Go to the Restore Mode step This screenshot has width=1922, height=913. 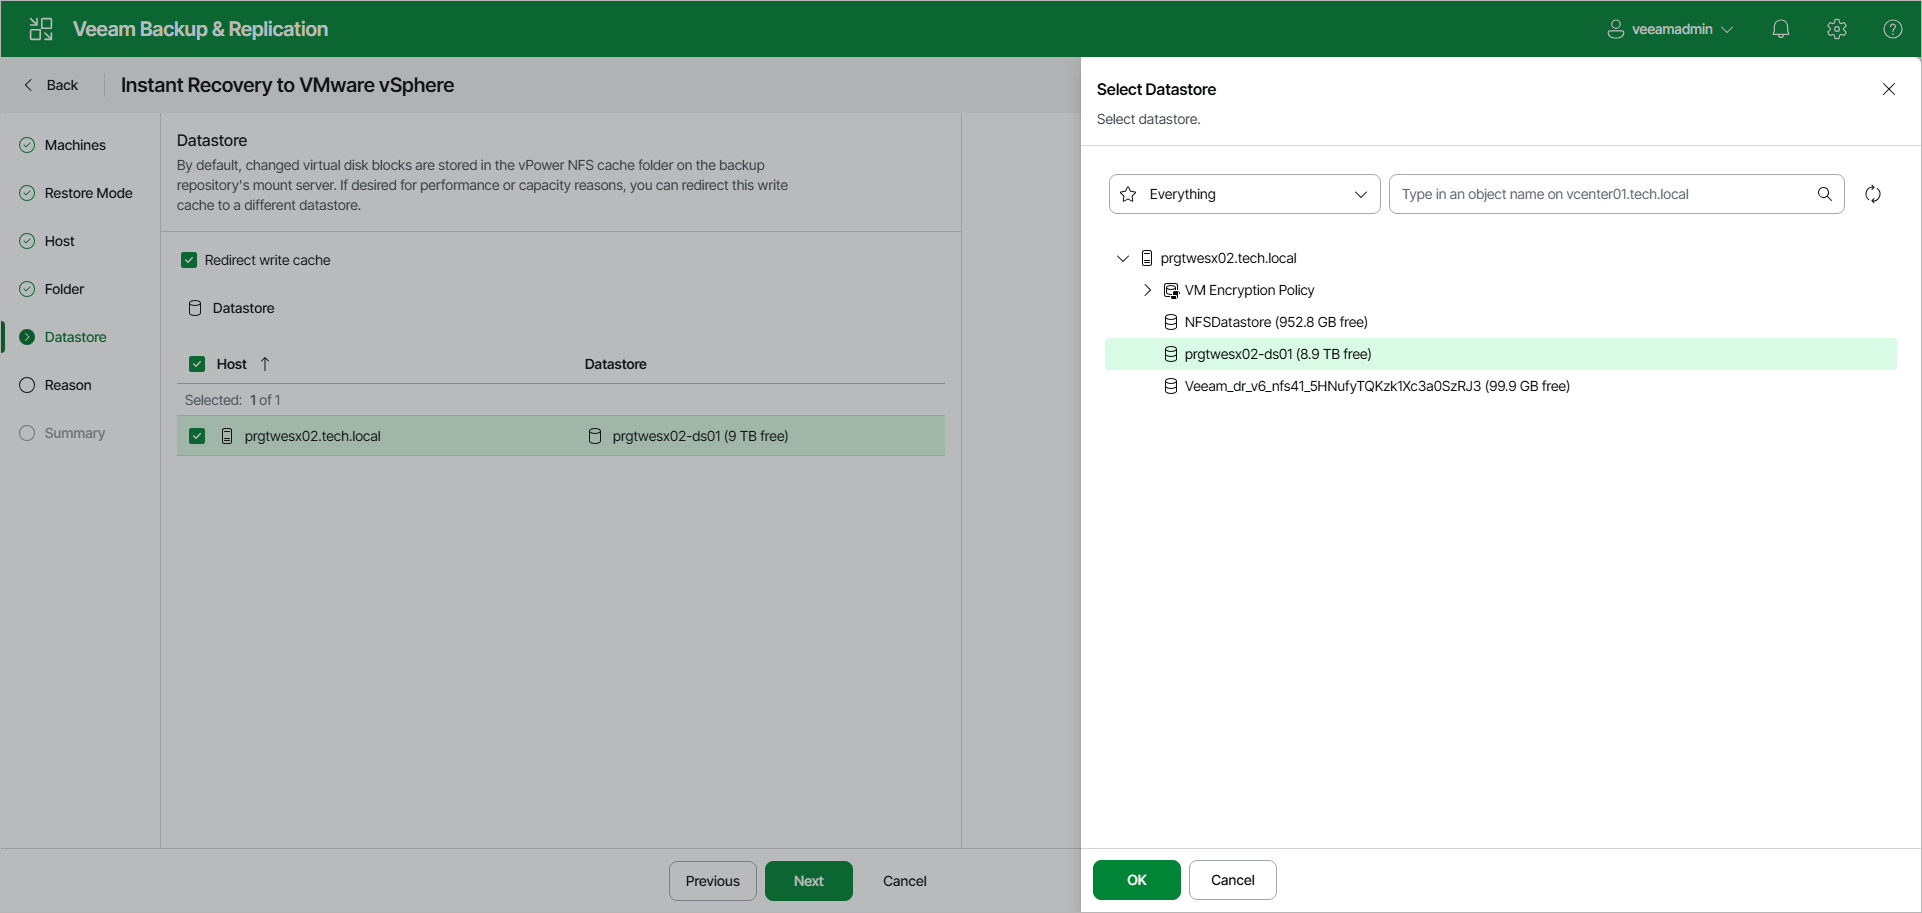[x=88, y=193]
